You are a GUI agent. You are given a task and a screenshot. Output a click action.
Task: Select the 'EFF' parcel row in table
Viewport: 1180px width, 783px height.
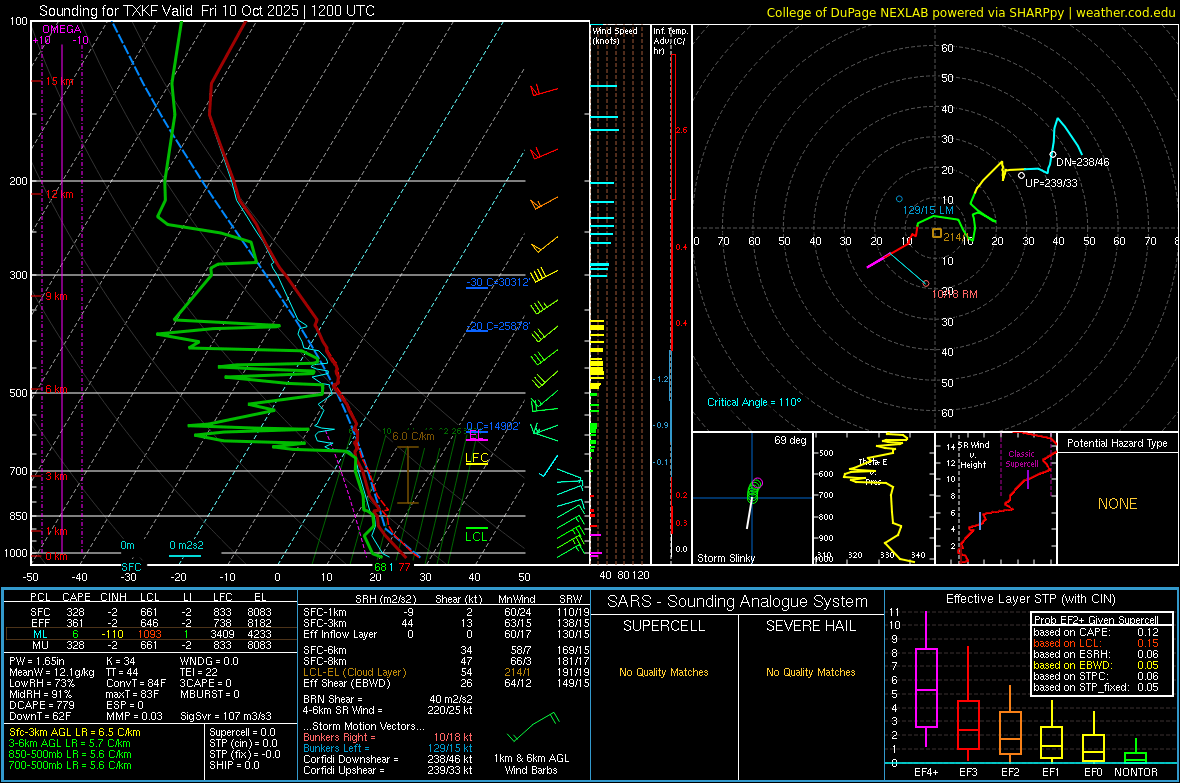coord(151,623)
